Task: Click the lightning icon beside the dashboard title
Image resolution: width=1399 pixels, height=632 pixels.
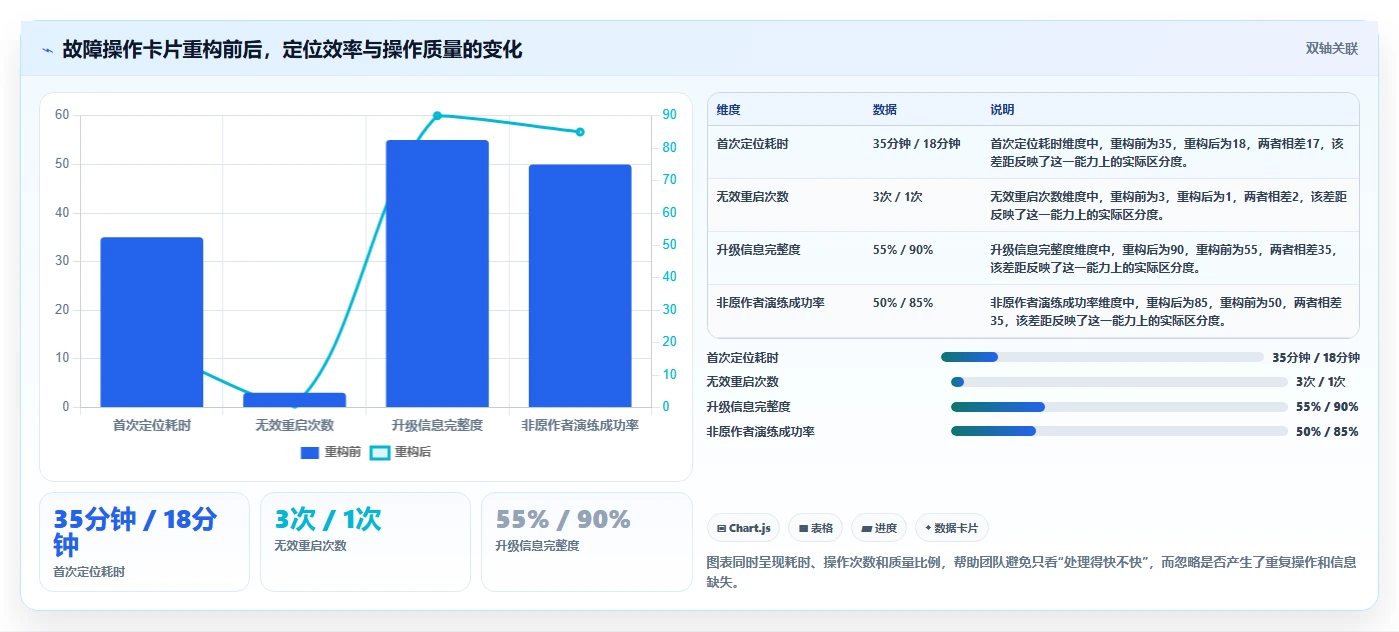Action: point(48,50)
